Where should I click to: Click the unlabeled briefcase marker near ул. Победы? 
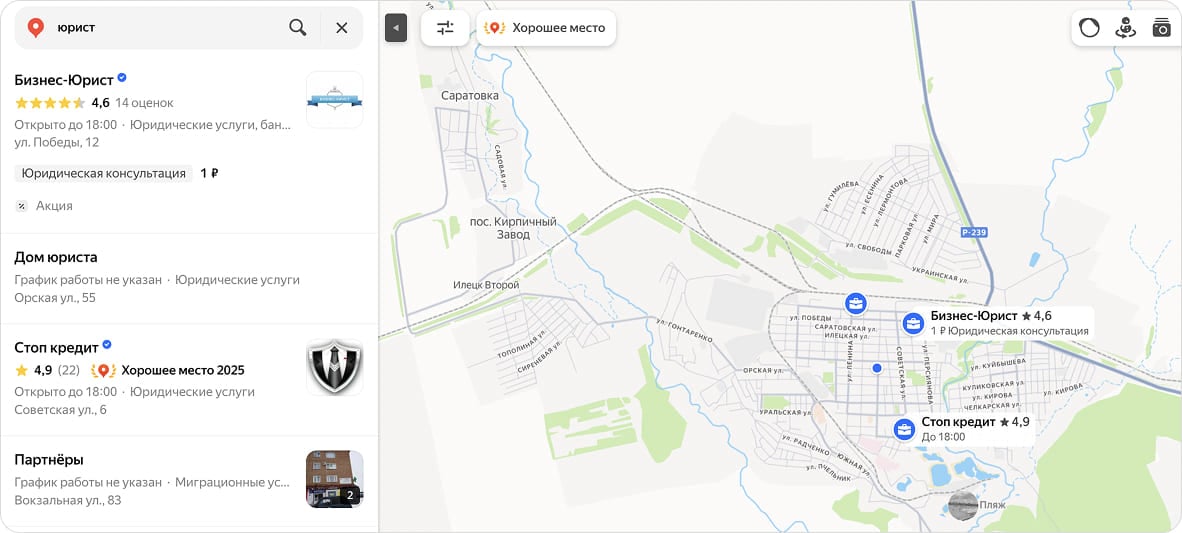[856, 304]
